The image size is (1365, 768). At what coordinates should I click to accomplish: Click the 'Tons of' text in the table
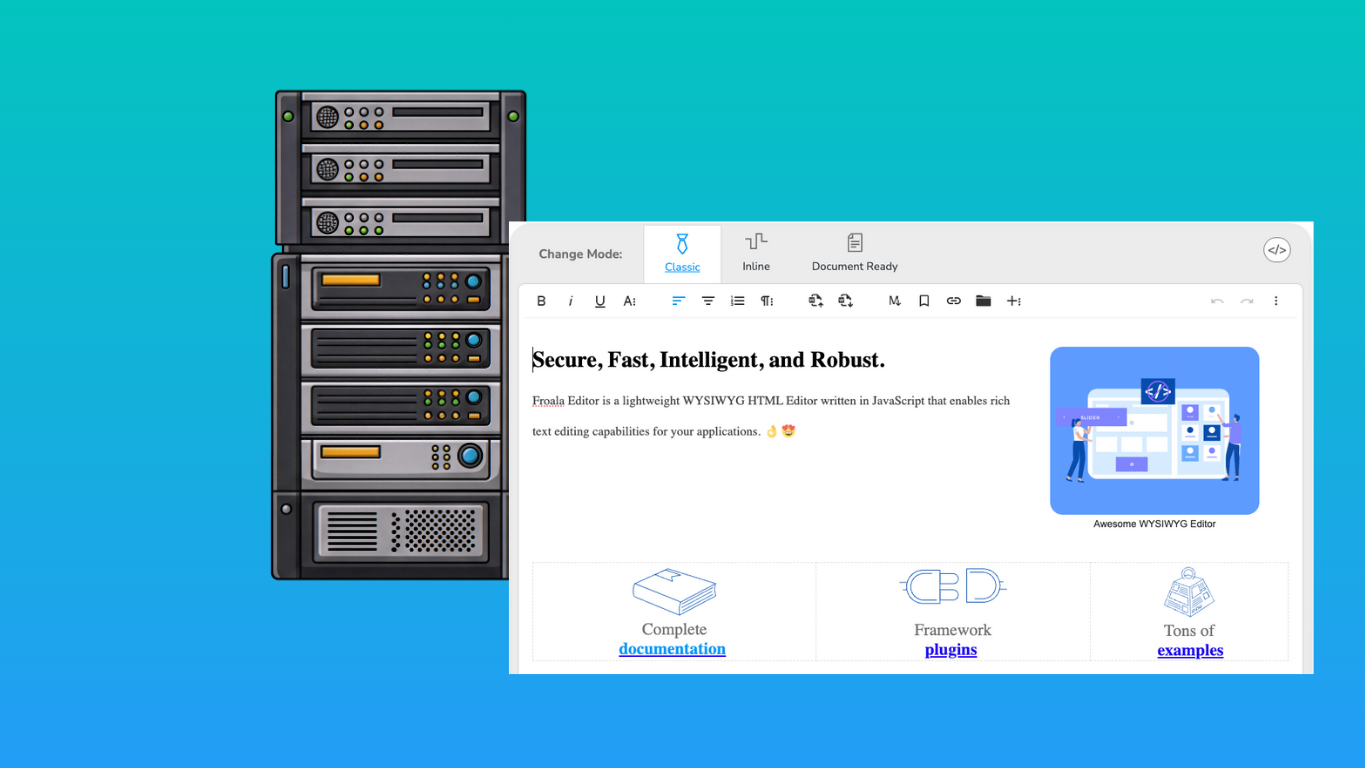coord(1189,631)
